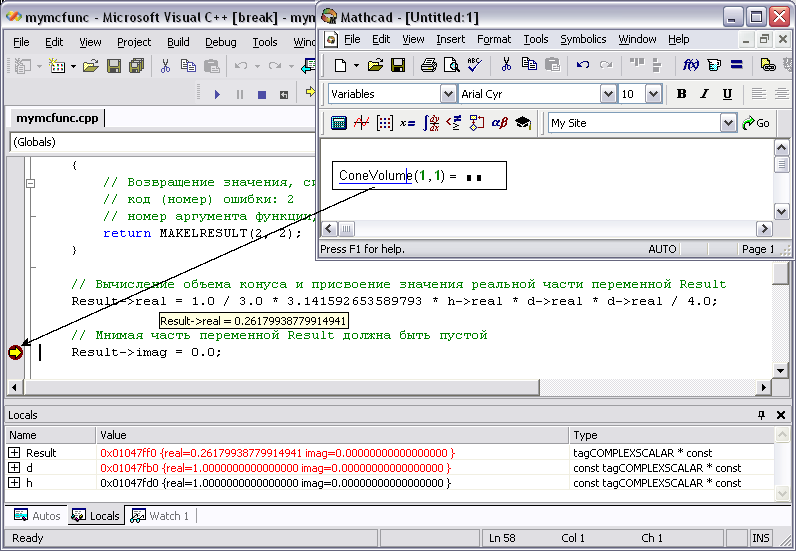Expand d variable in Locals
The image size is (796, 551).
tap(14, 468)
